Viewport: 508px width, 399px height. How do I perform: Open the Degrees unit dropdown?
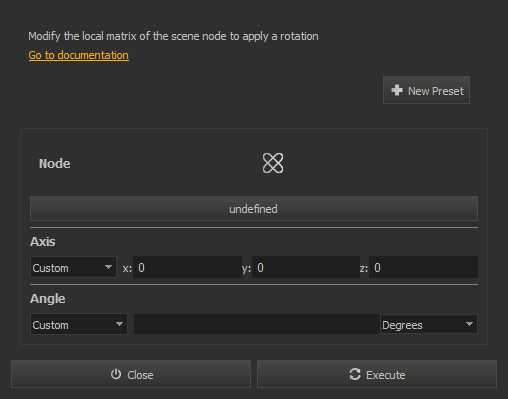pyautogui.click(x=429, y=324)
